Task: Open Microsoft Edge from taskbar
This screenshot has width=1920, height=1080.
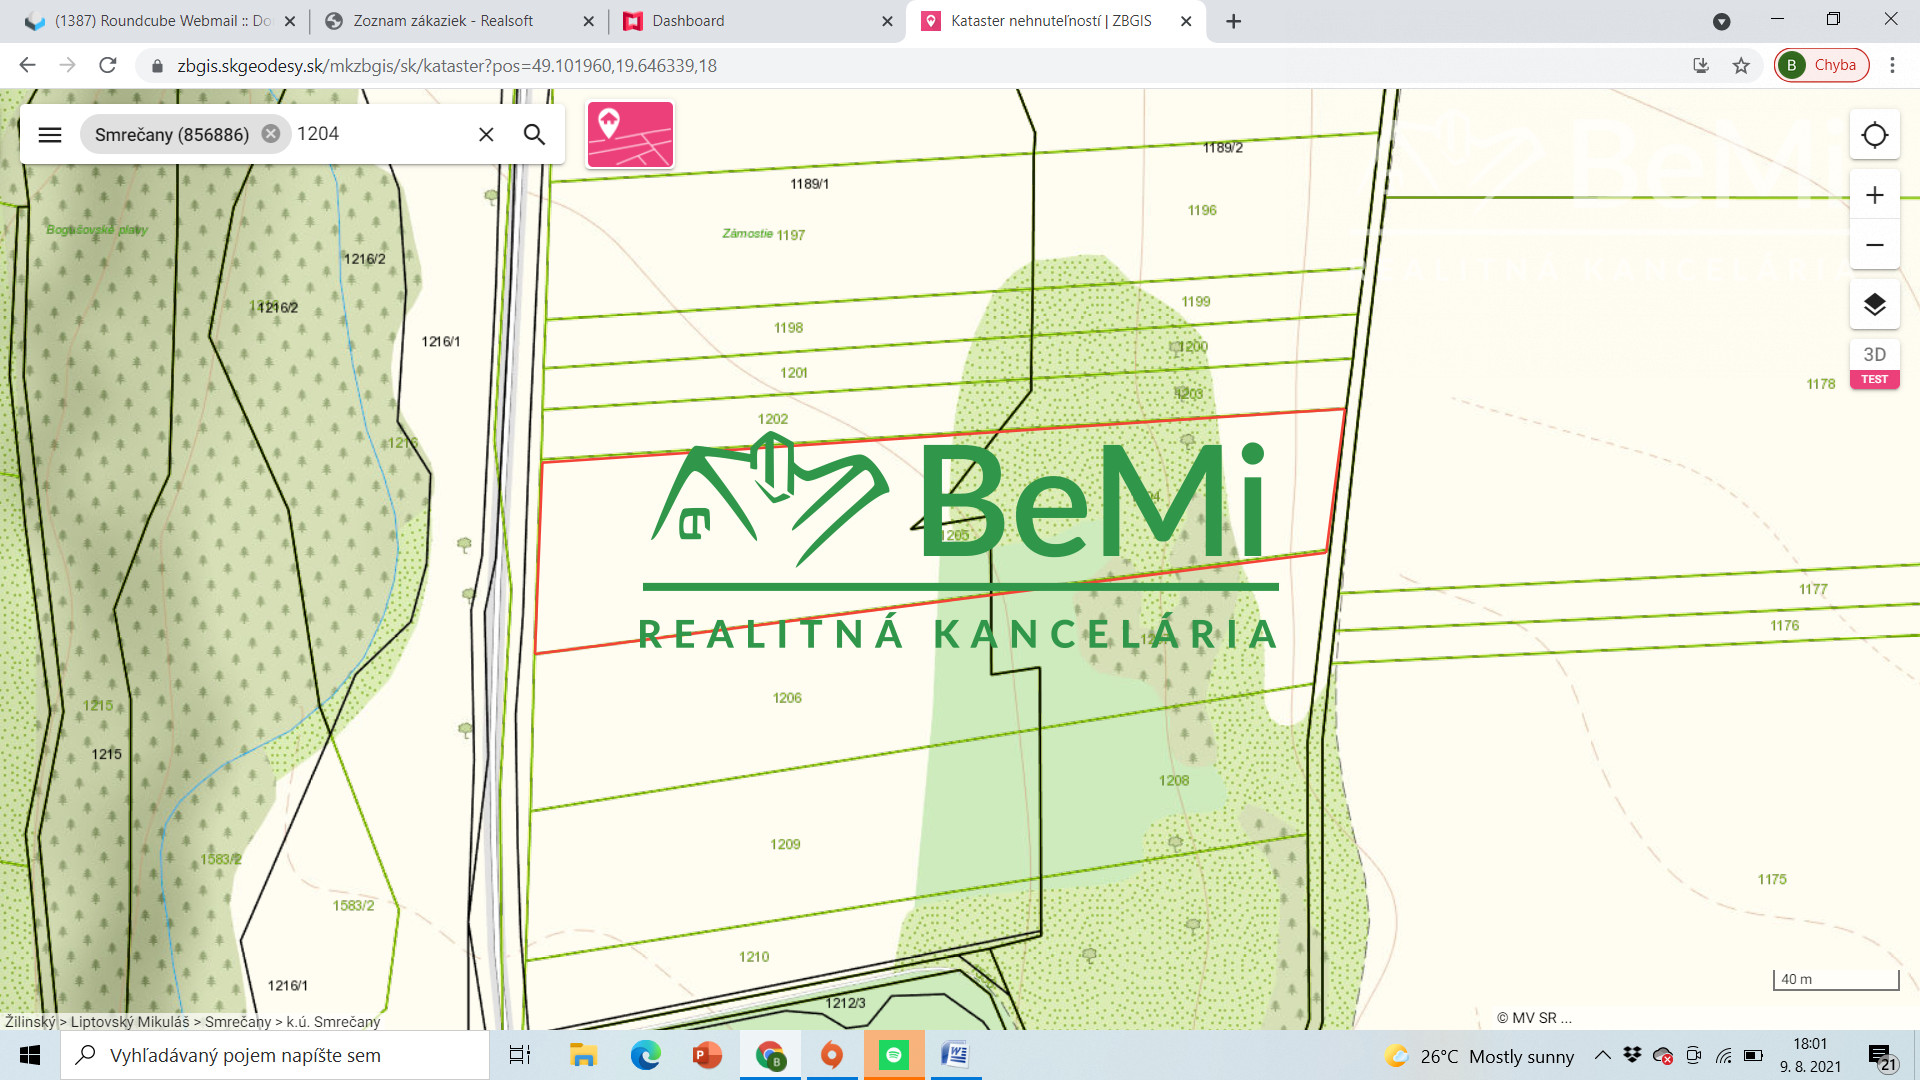Action: point(645,1055)
